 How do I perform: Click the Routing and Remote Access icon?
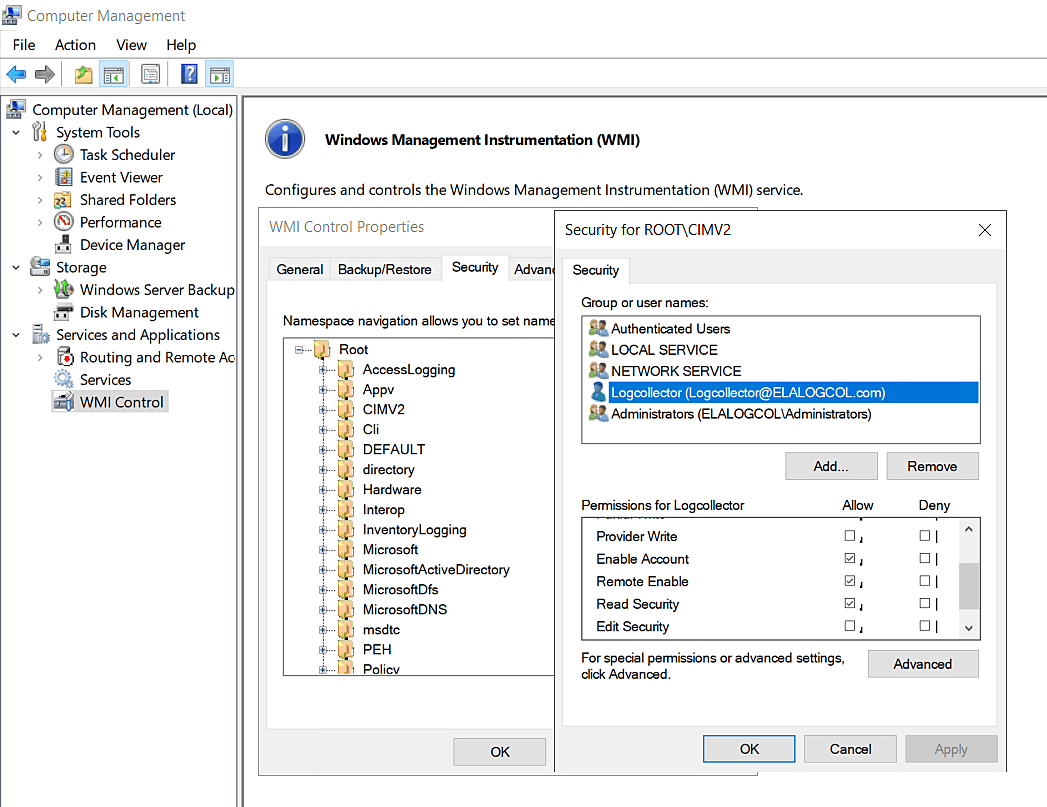point(65,357)
